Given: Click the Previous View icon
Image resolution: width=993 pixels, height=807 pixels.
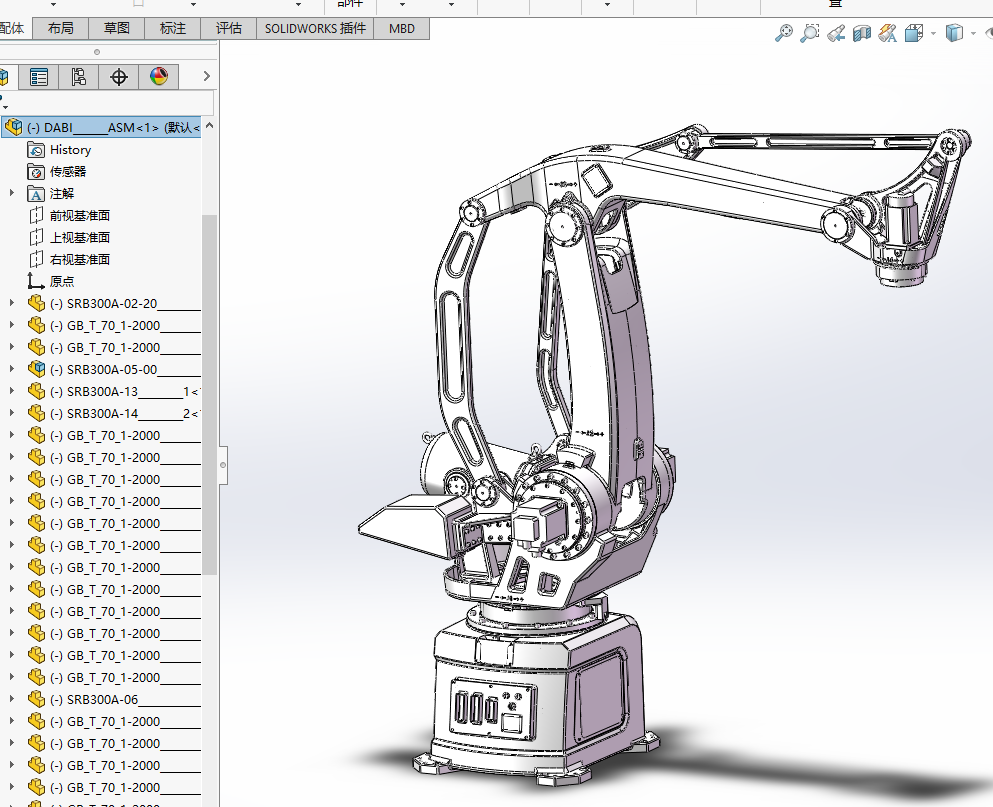Looking at the screenshot, I should tap(836, 33).
